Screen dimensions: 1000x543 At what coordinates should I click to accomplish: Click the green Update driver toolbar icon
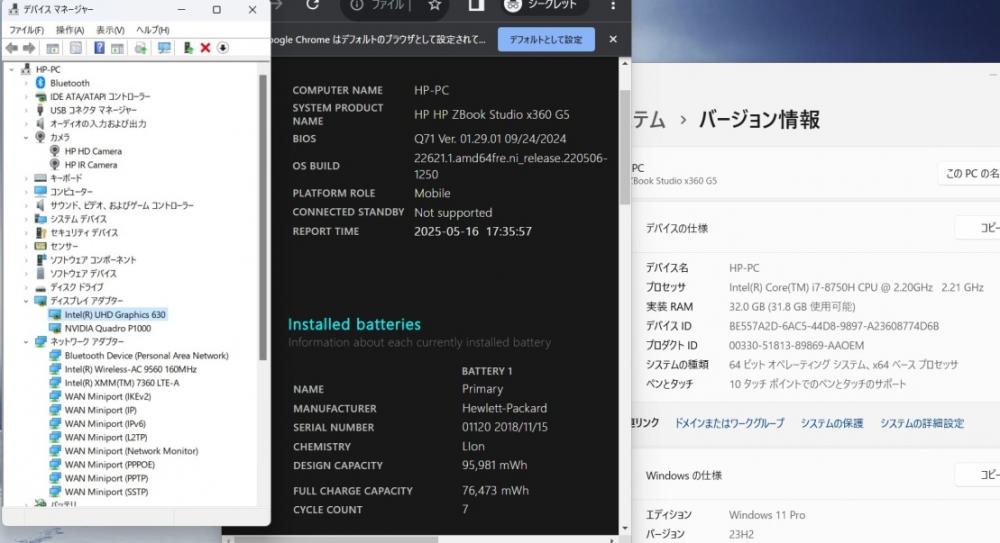point(188,48)
